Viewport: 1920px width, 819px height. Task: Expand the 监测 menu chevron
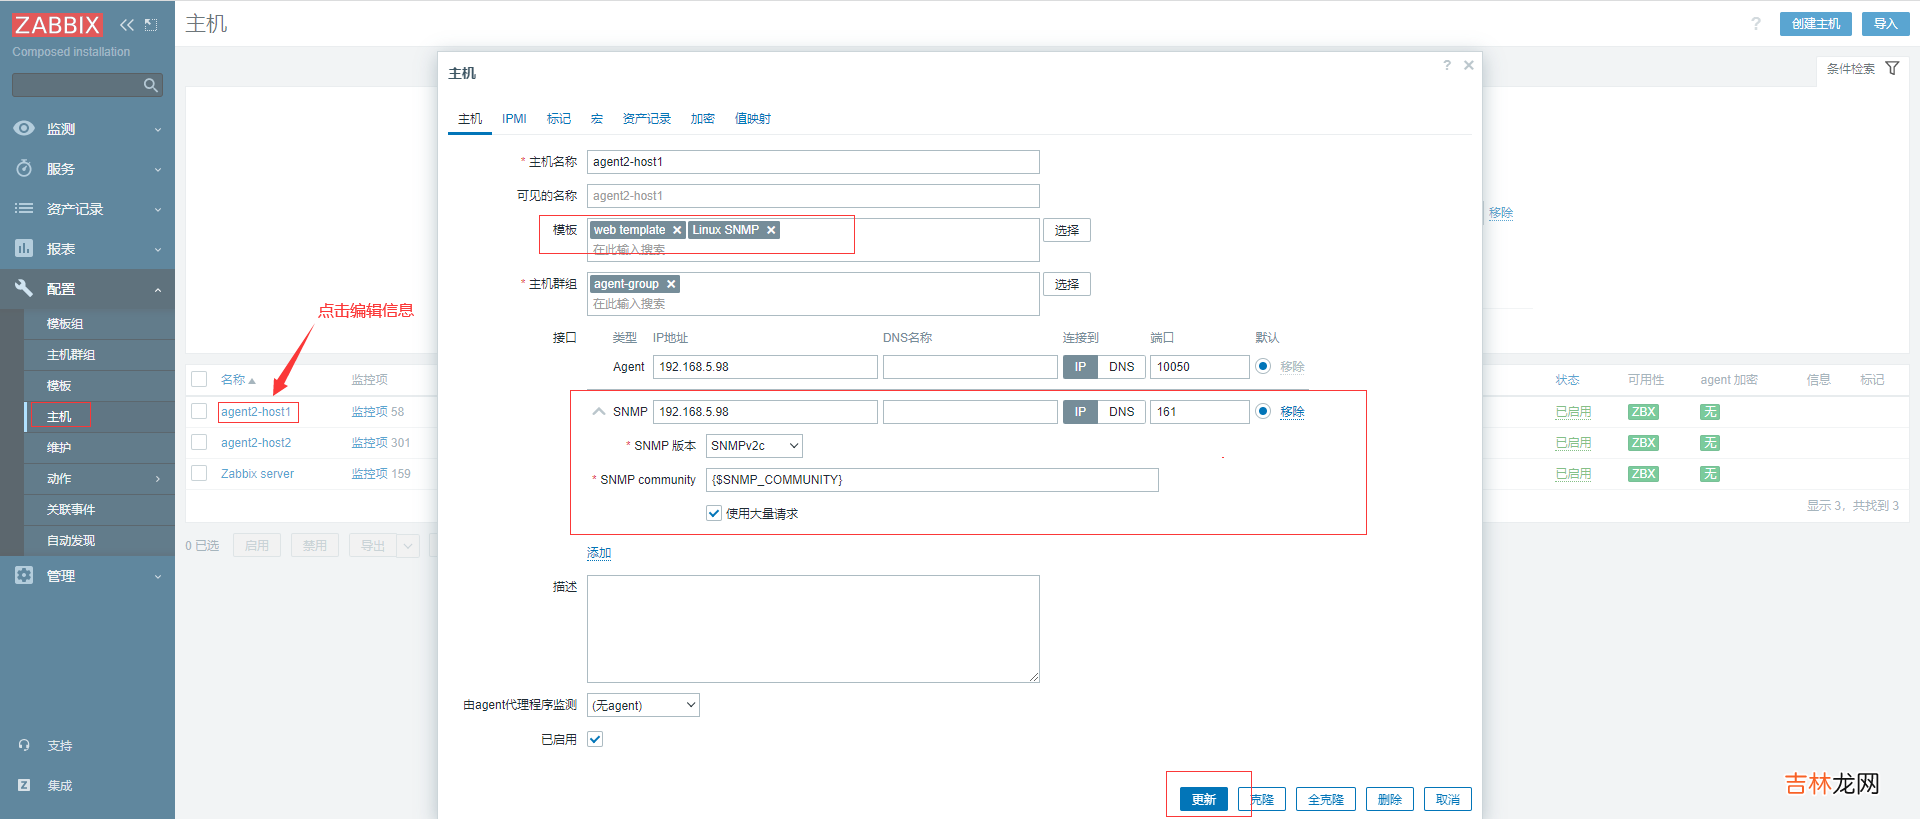157,130
